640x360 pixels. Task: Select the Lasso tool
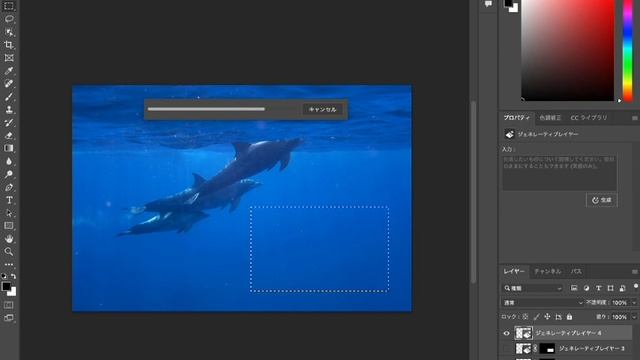[9, 19]
